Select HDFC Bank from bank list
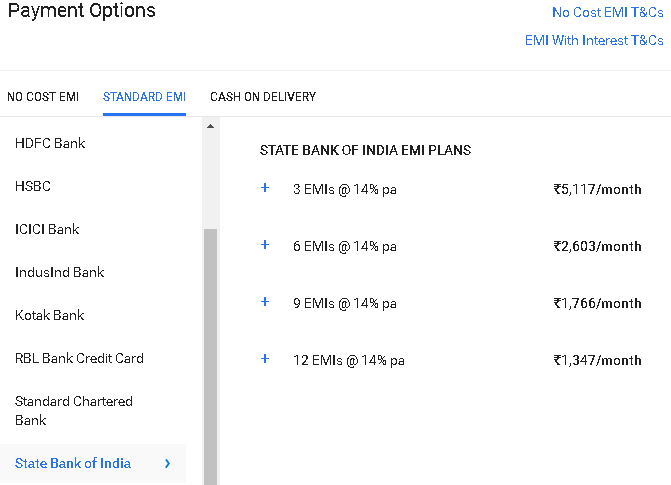The width and height of the screenshot is (671, 485). click(50, 143)
